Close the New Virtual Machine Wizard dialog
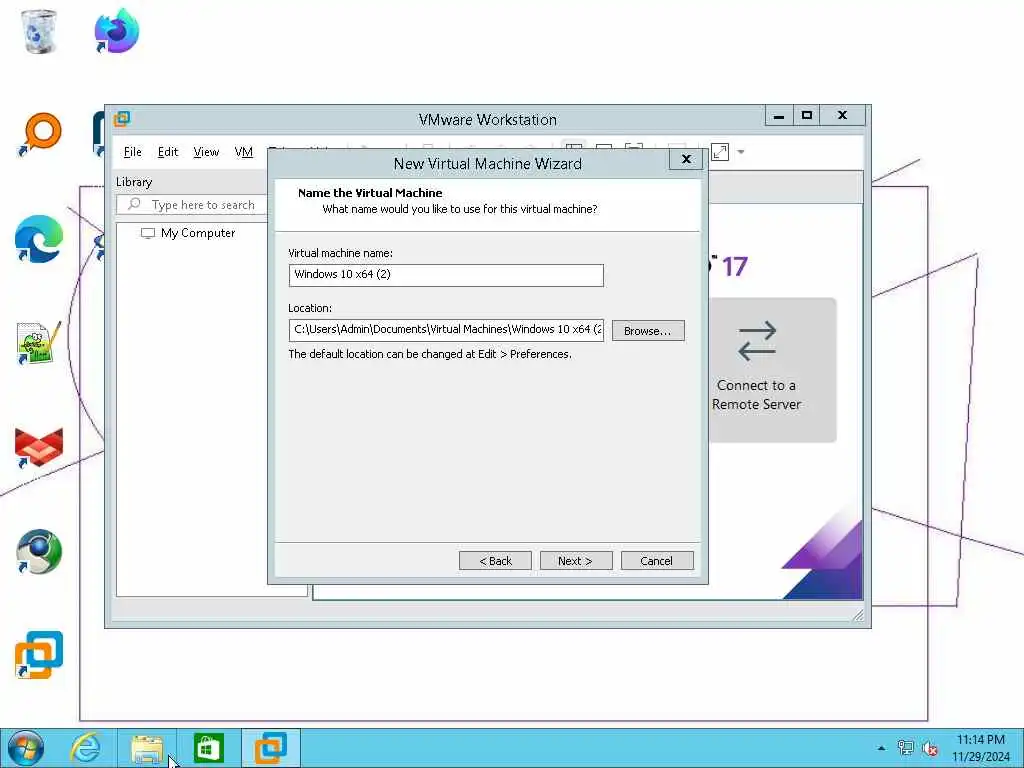 [x=686, y=159]
